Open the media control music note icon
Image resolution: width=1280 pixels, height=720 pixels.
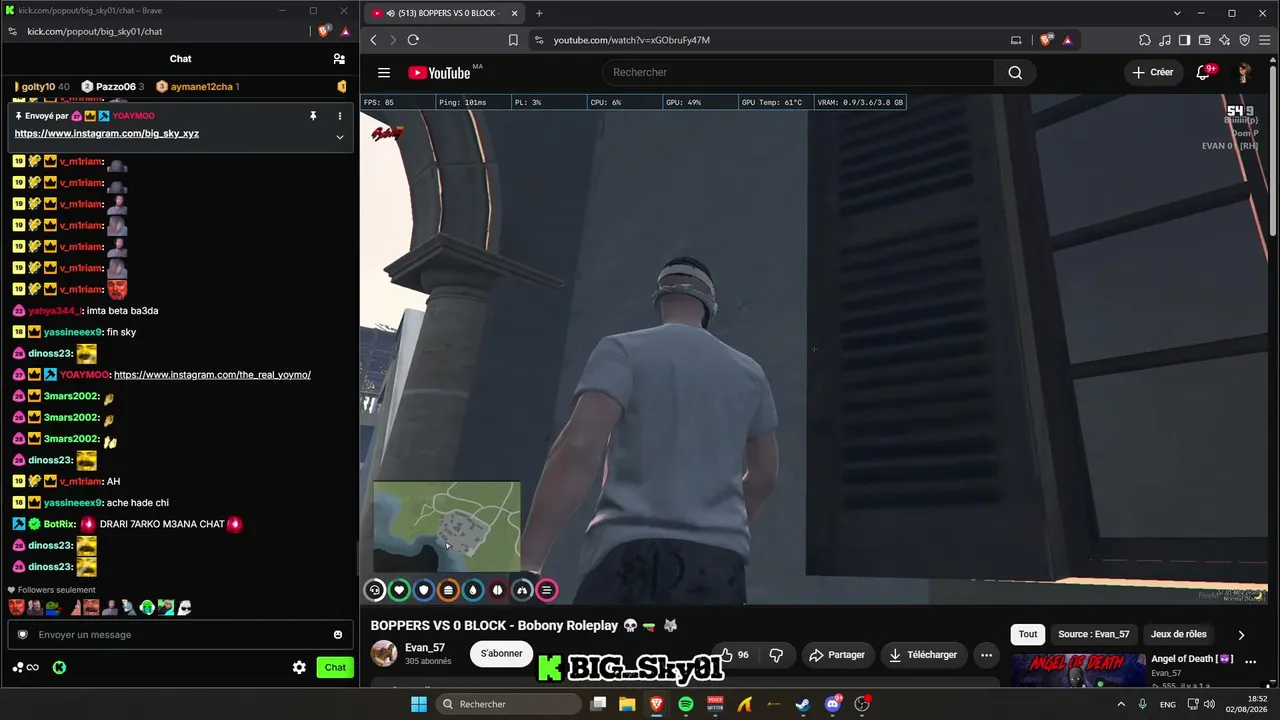click(1165, 40)
